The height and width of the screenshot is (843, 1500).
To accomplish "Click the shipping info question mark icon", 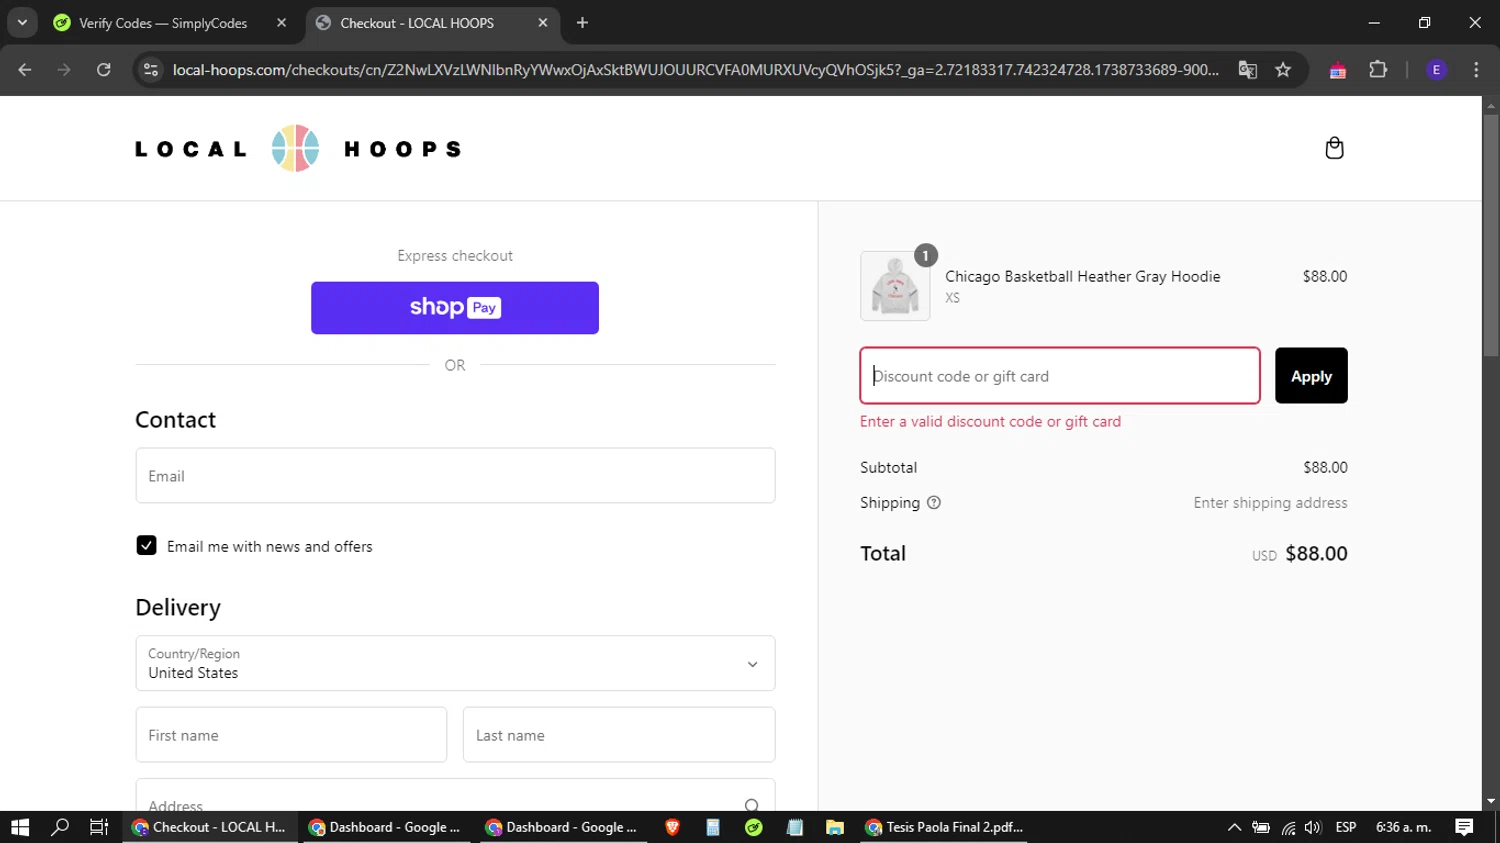I will click(x=934, y=503).
